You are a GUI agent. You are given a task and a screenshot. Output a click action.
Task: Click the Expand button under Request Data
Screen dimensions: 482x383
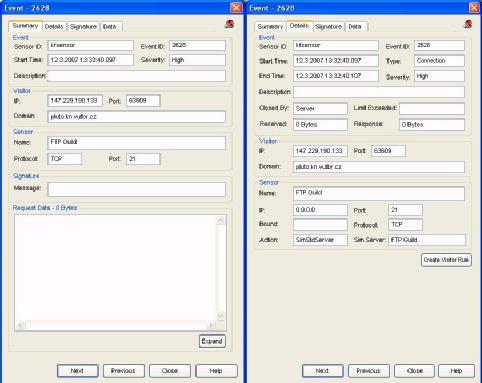point(212,341)
